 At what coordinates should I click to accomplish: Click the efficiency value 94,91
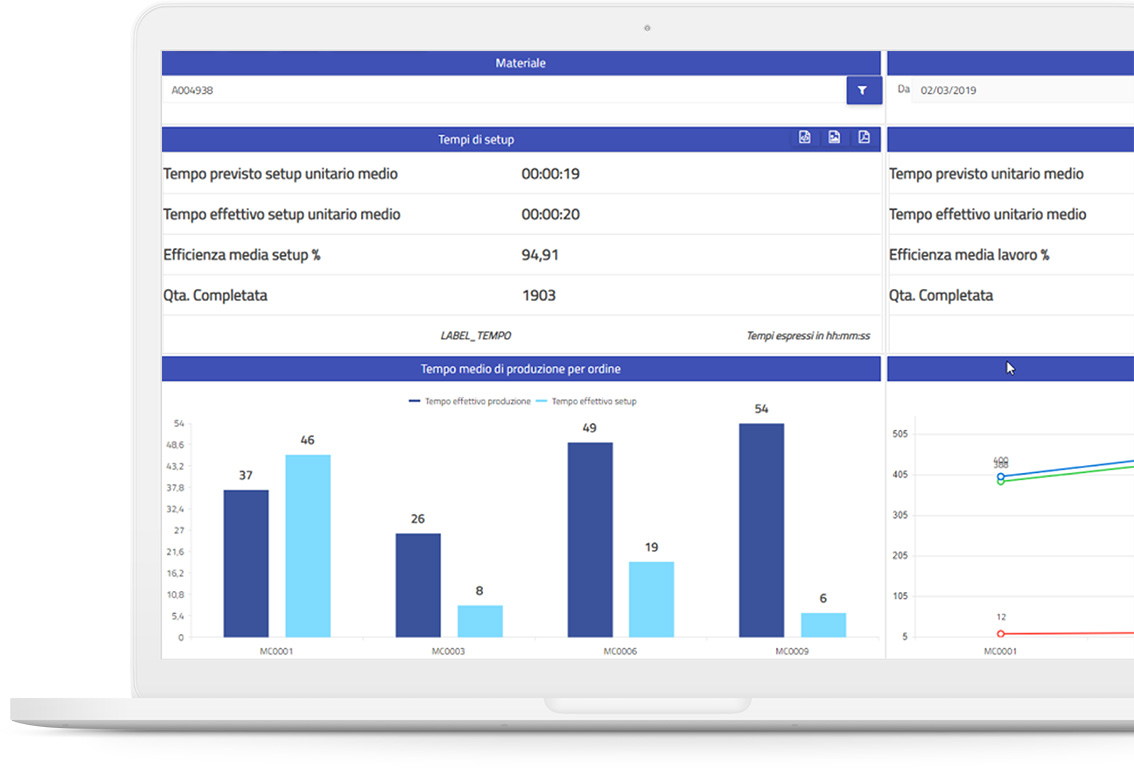(540, 255)
